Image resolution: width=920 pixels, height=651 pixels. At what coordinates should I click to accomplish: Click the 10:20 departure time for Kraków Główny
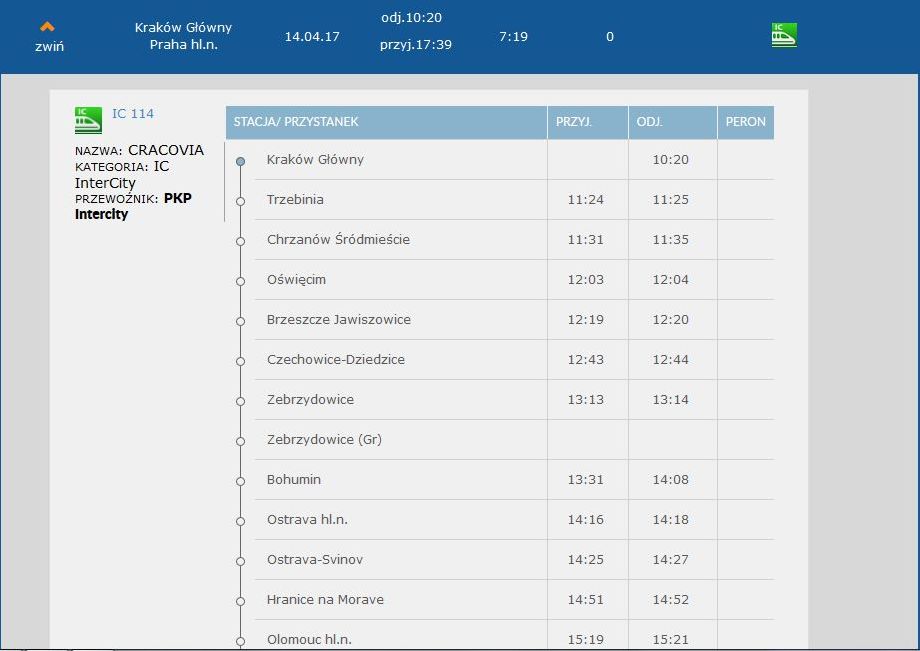pyautogui.click(x=671, y=160)
